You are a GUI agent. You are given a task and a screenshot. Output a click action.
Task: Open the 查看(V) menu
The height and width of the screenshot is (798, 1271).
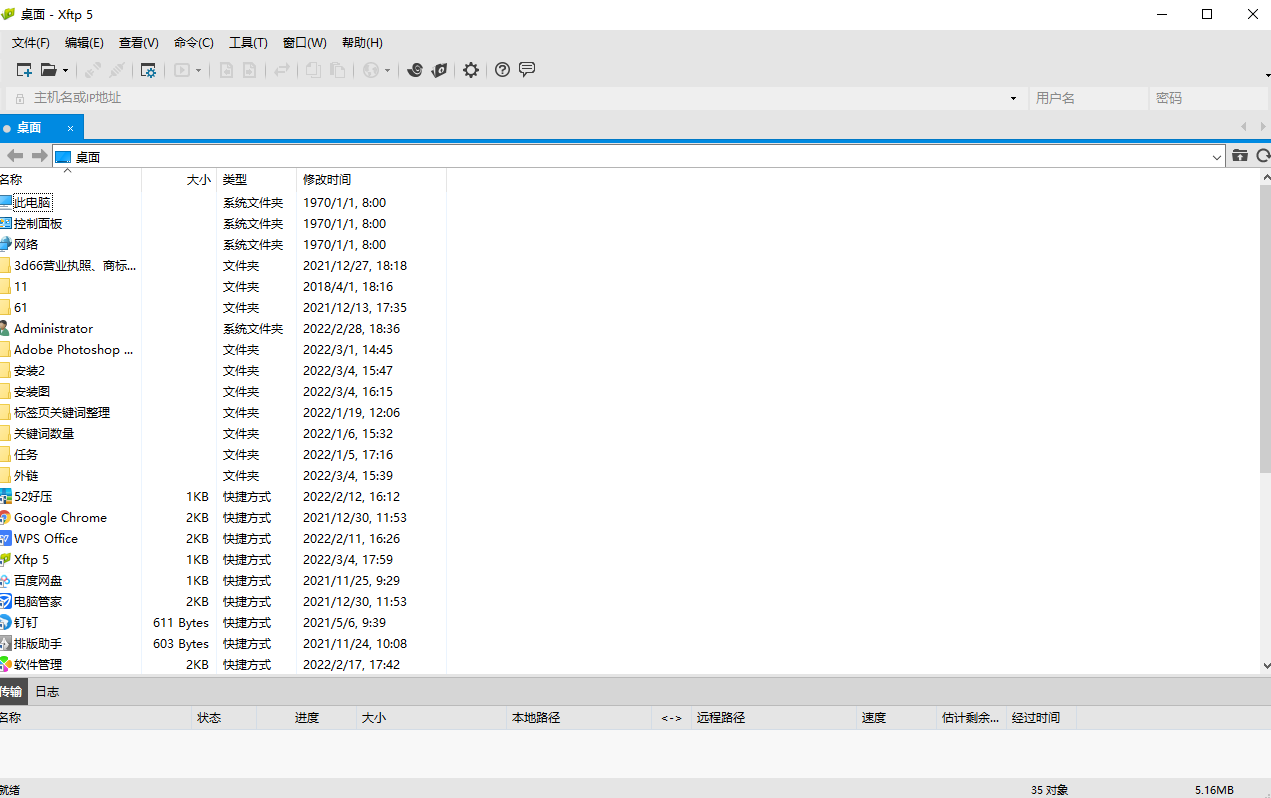(139, 43)
